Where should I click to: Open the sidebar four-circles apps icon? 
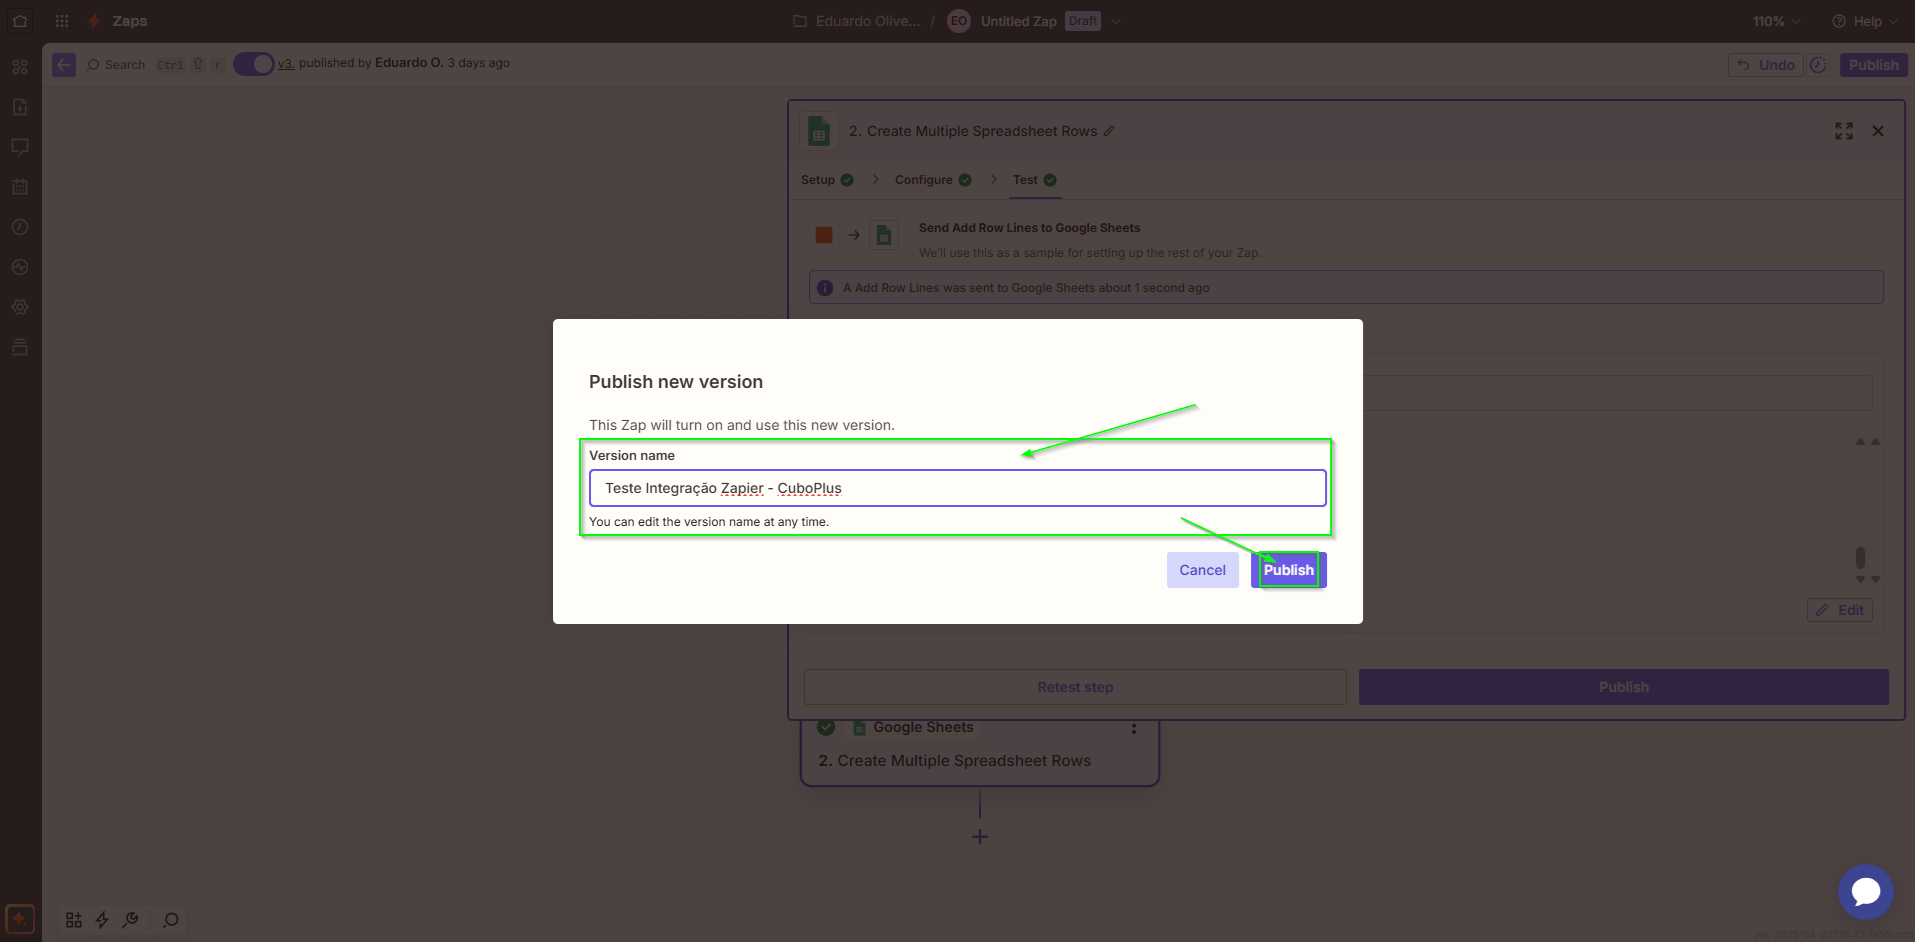[x=20, y=67]
